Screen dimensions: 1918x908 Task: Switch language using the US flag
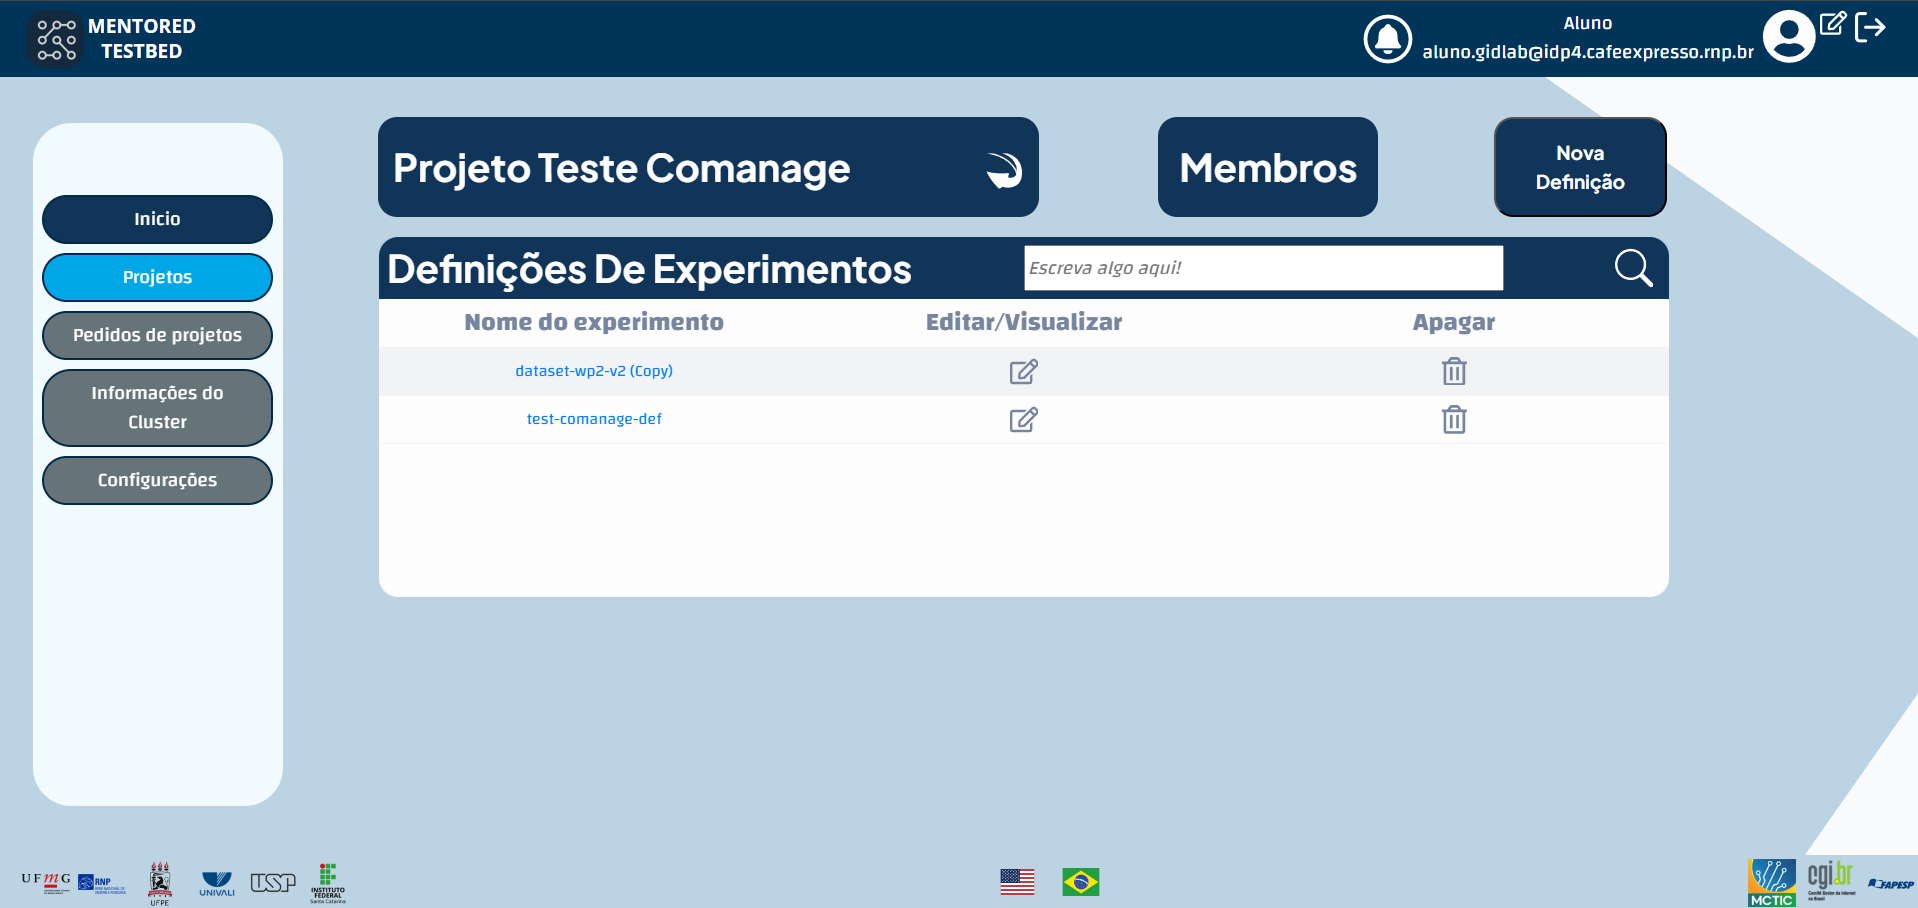pyautogui.click(x=1017, y=882)
